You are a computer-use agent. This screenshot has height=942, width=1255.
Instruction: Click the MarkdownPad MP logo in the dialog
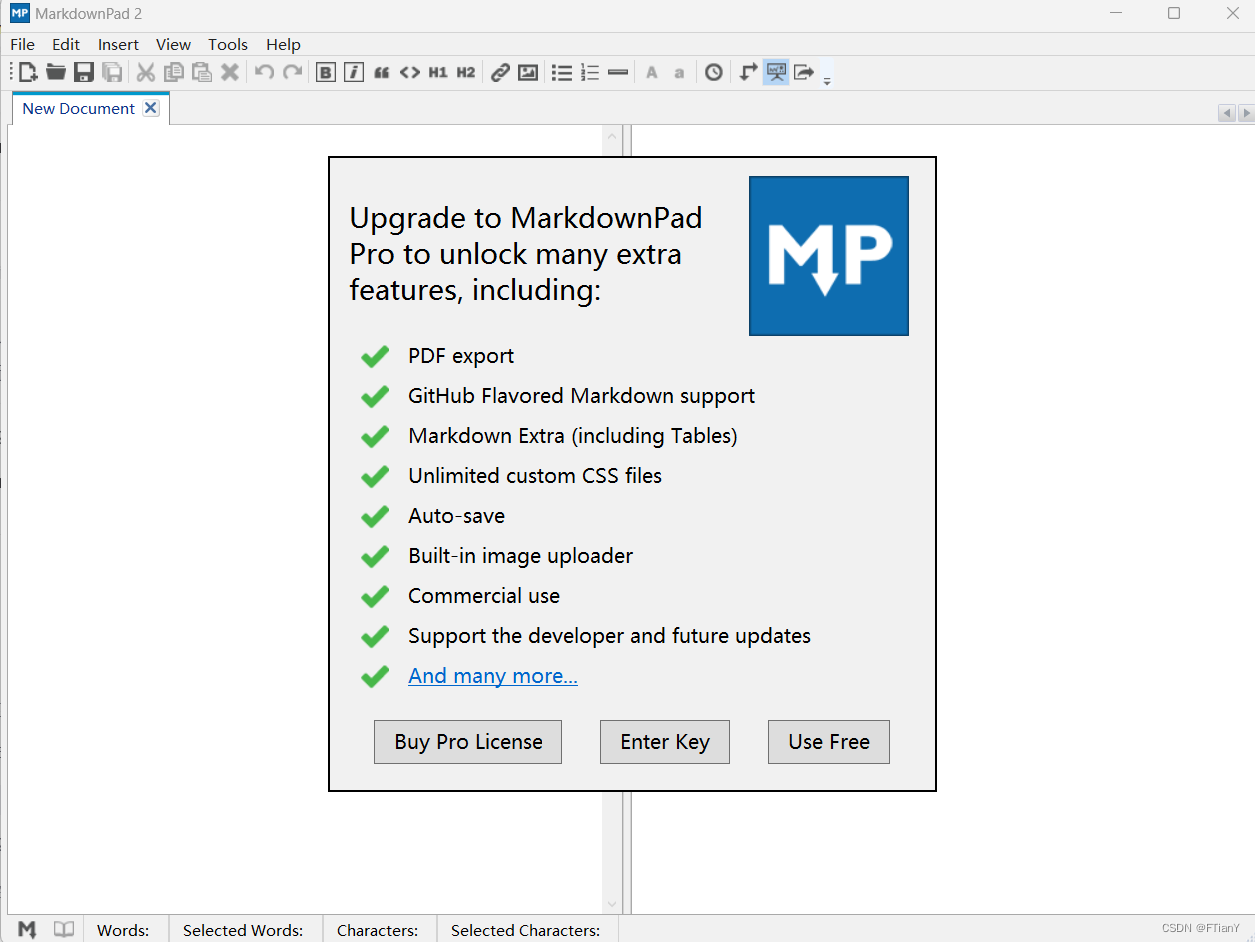click(829, 256)
